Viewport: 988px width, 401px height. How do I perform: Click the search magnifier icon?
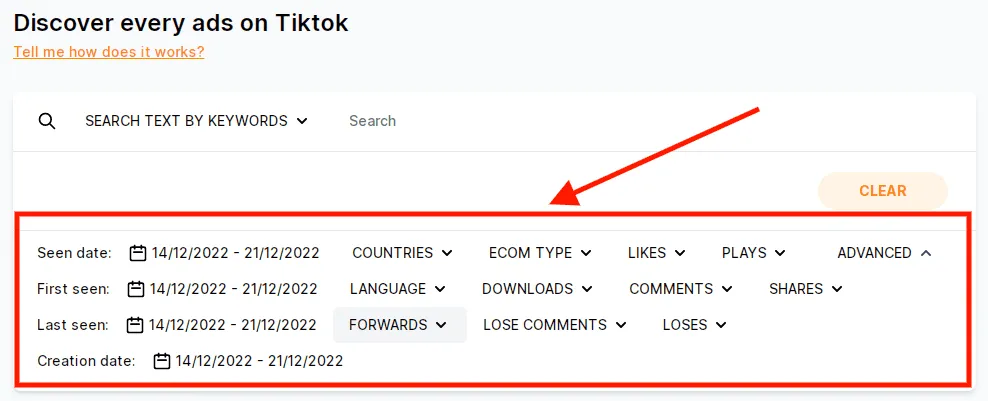pos(46,121)
